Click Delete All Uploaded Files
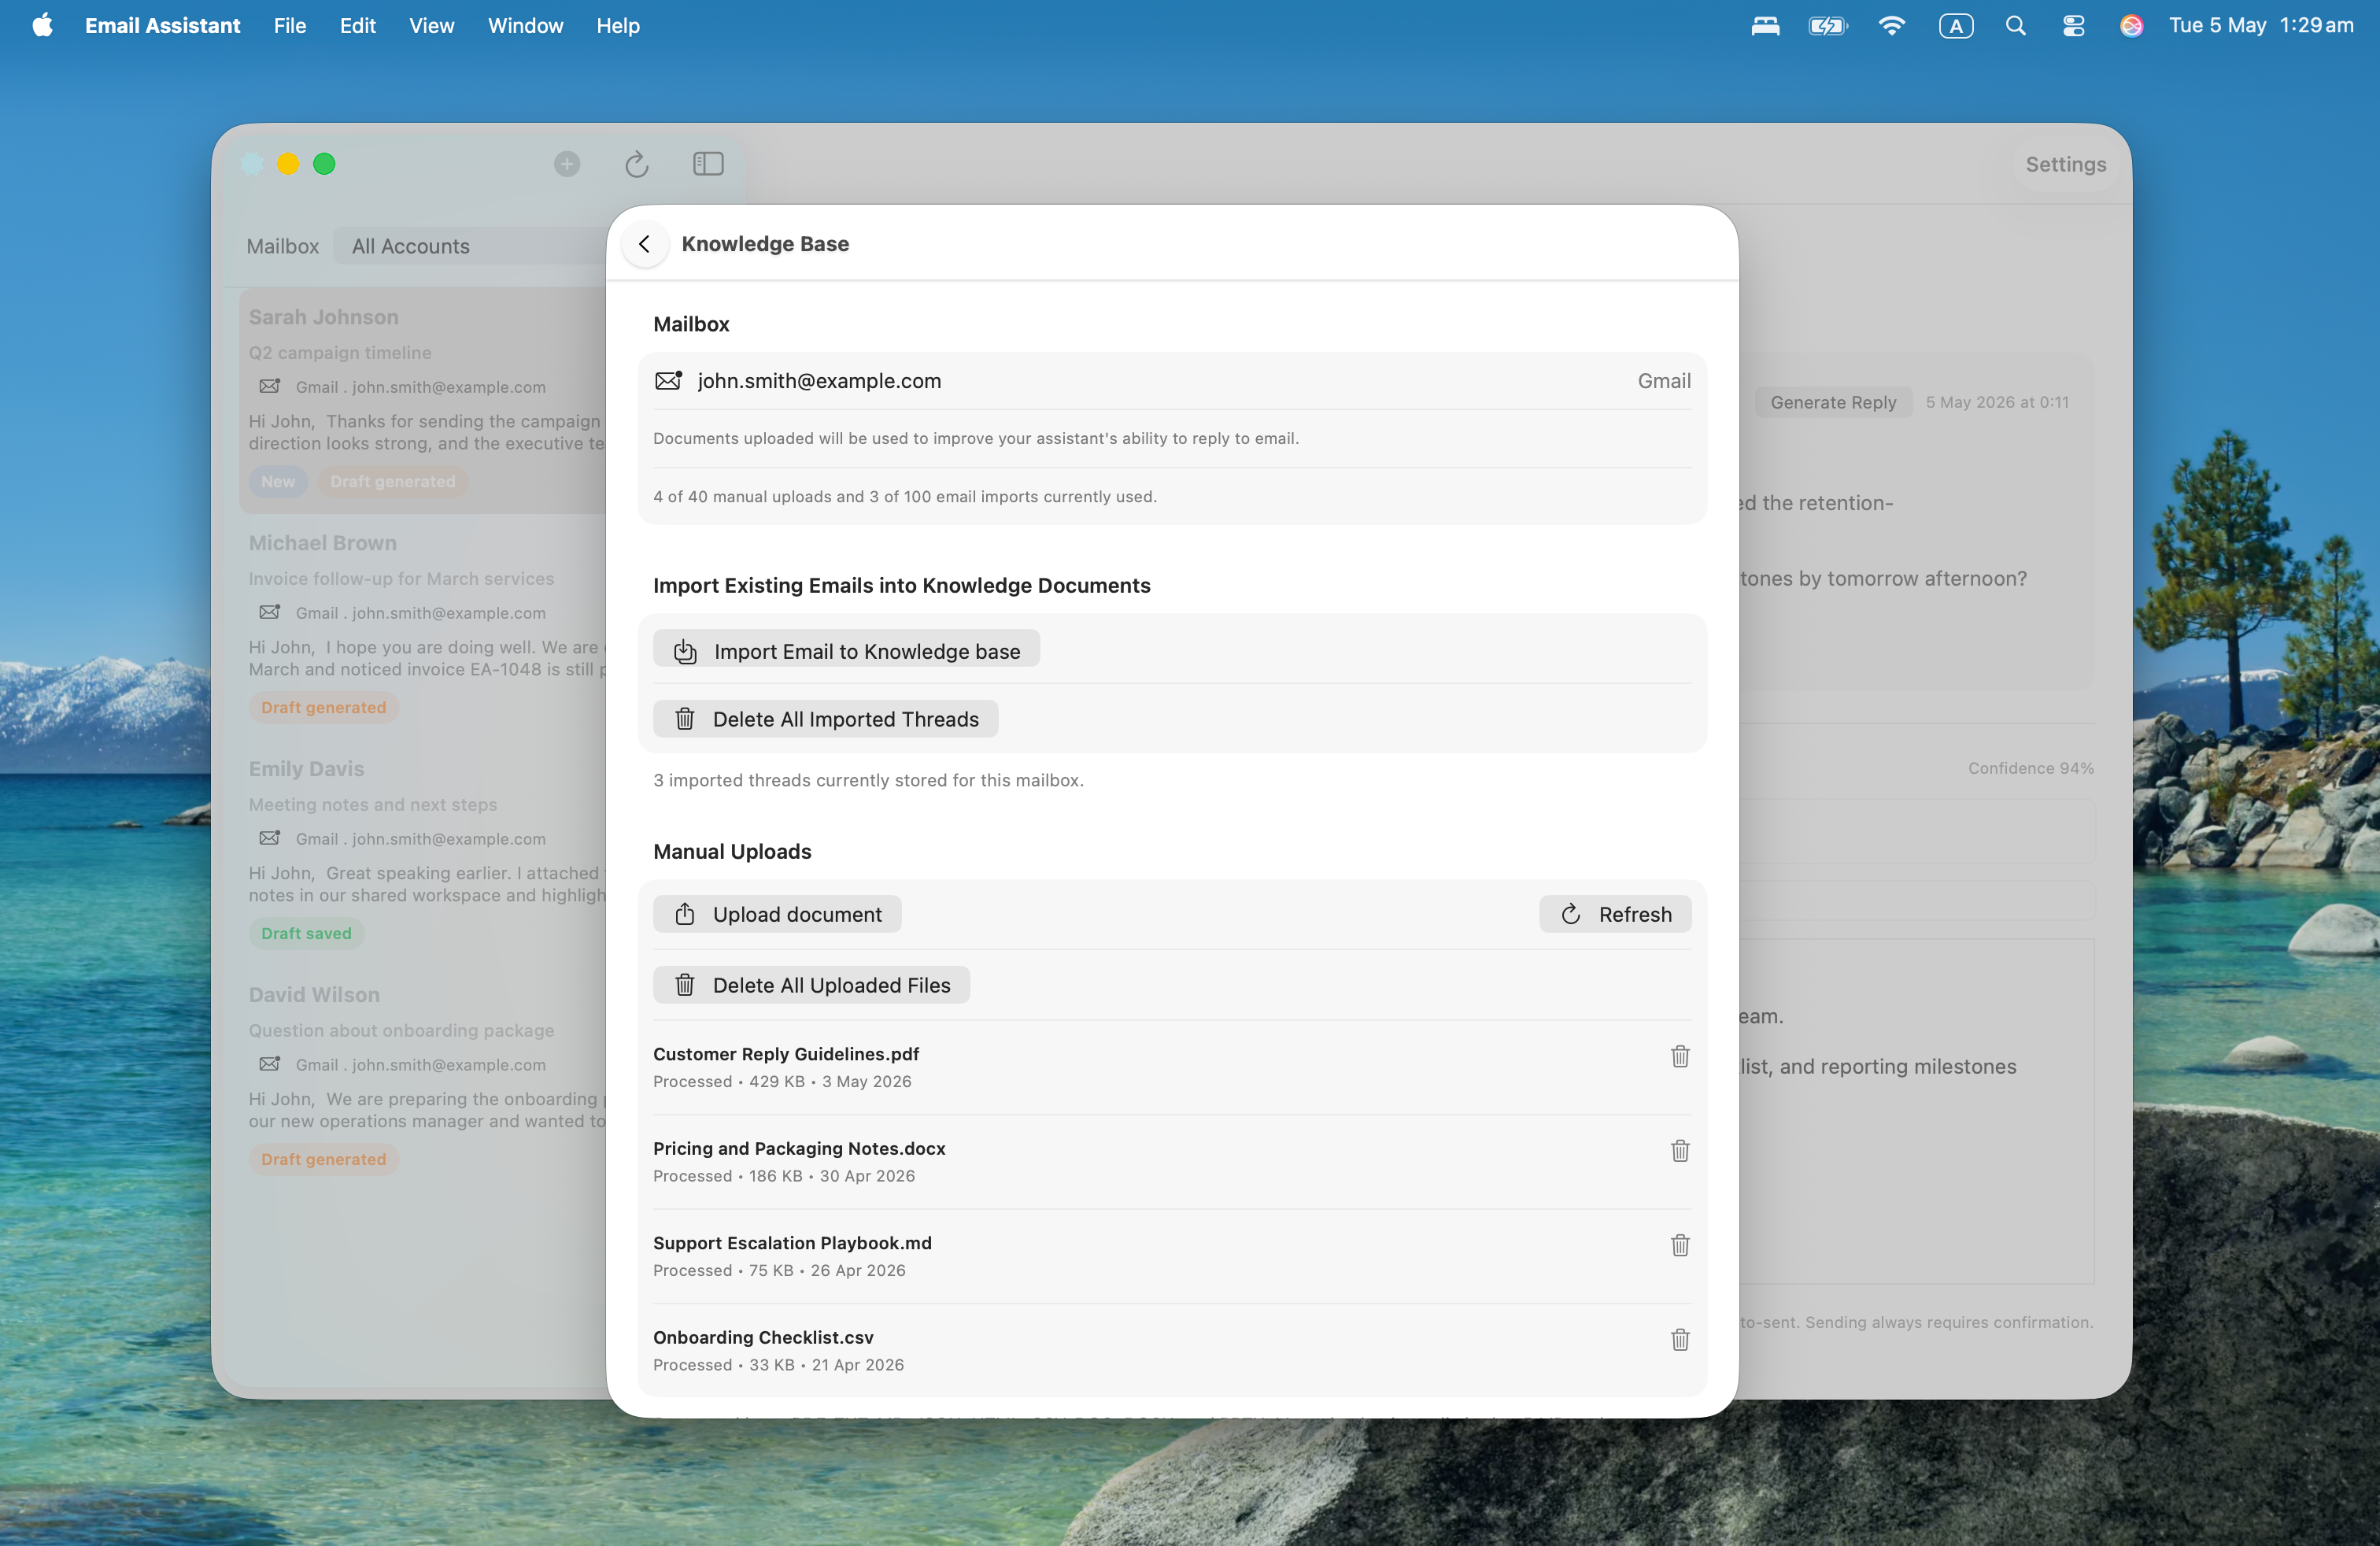The image size is (2380, 1546). (811, 985)
